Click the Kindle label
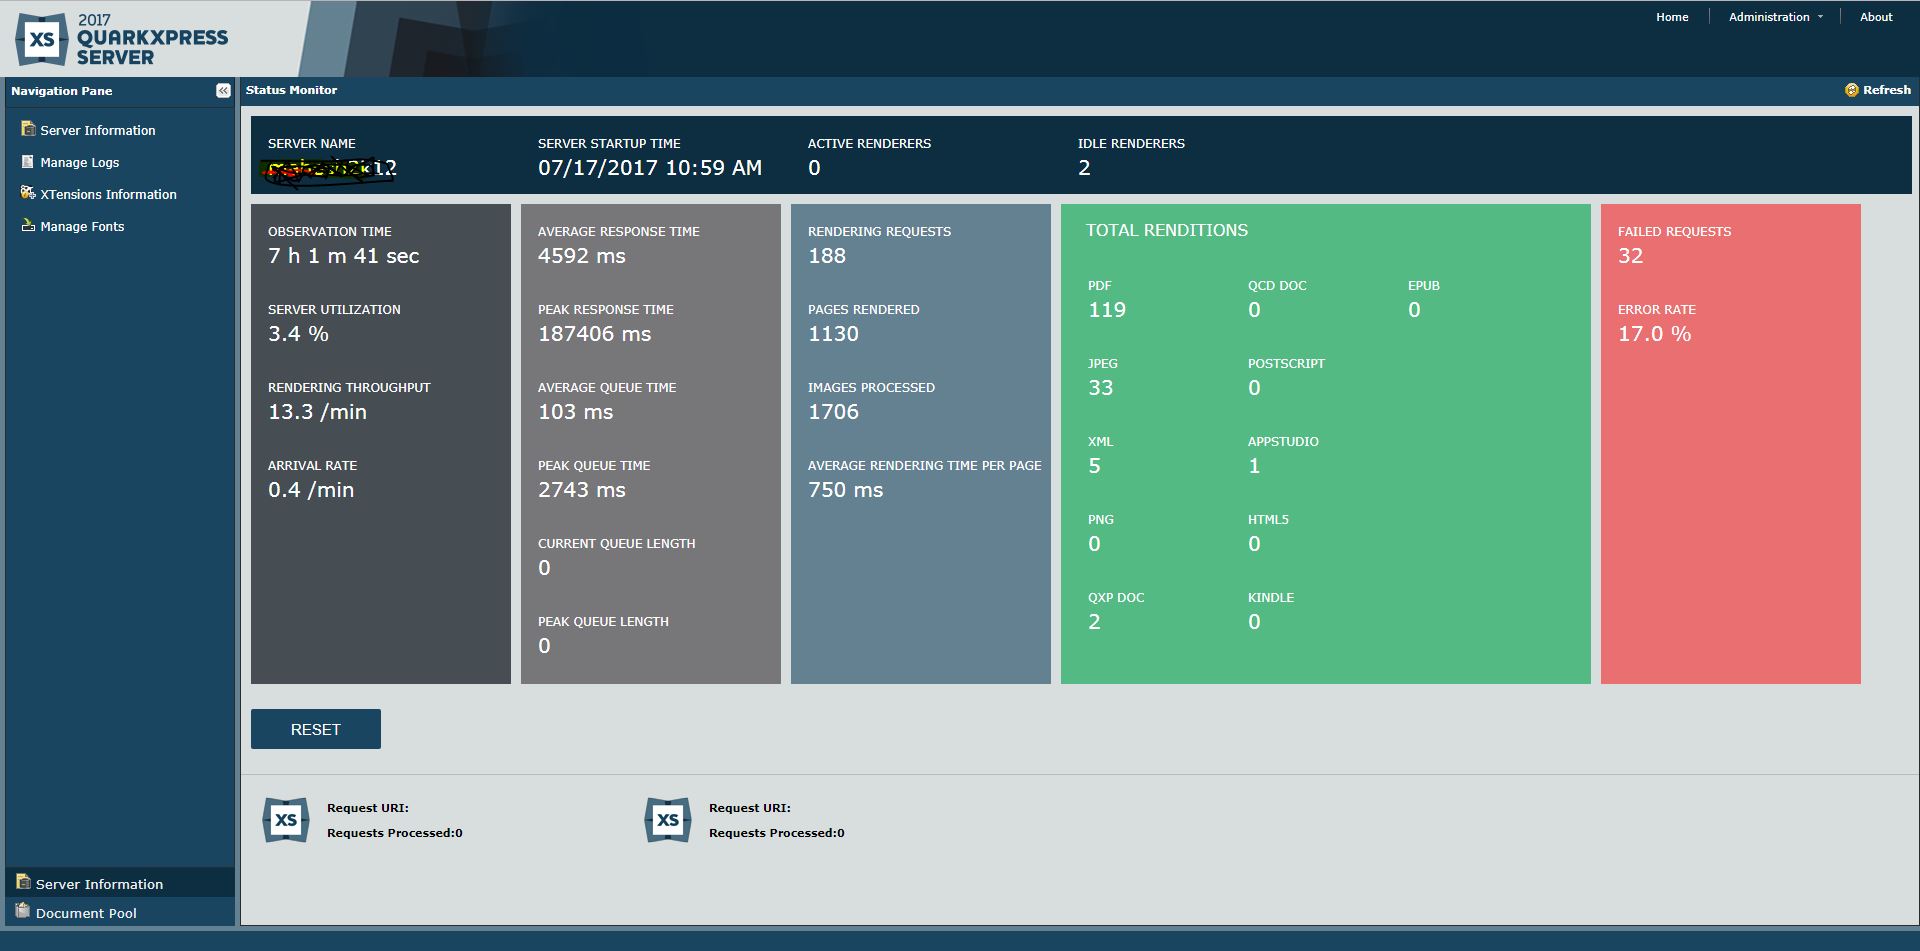This screenshot has height=951, width=1920. tap(1271, 598)
